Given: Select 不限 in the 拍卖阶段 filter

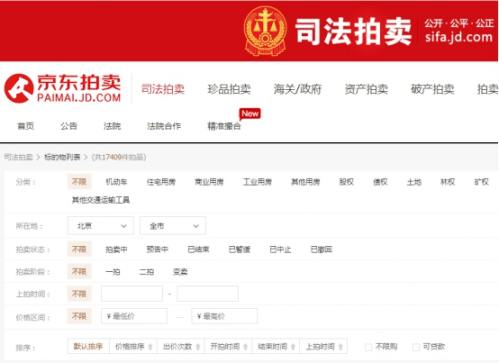Looking at the screenshot, I should (x=79, y=272).
